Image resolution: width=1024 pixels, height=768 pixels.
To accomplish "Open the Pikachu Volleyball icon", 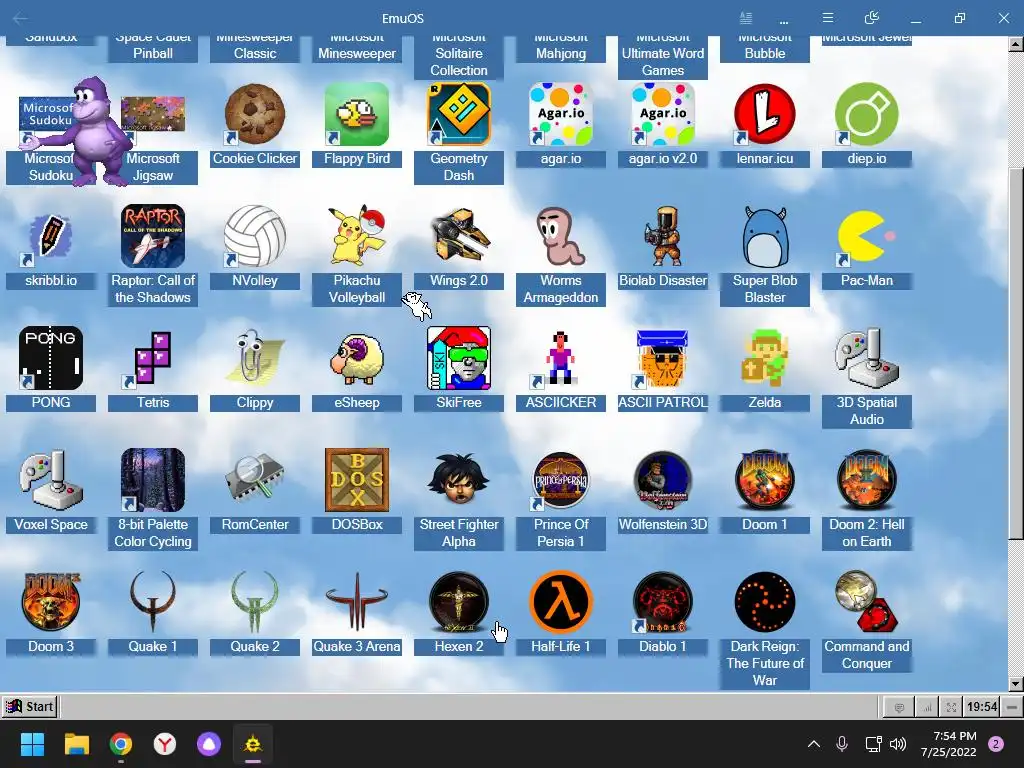I will [x=357, y=236].
